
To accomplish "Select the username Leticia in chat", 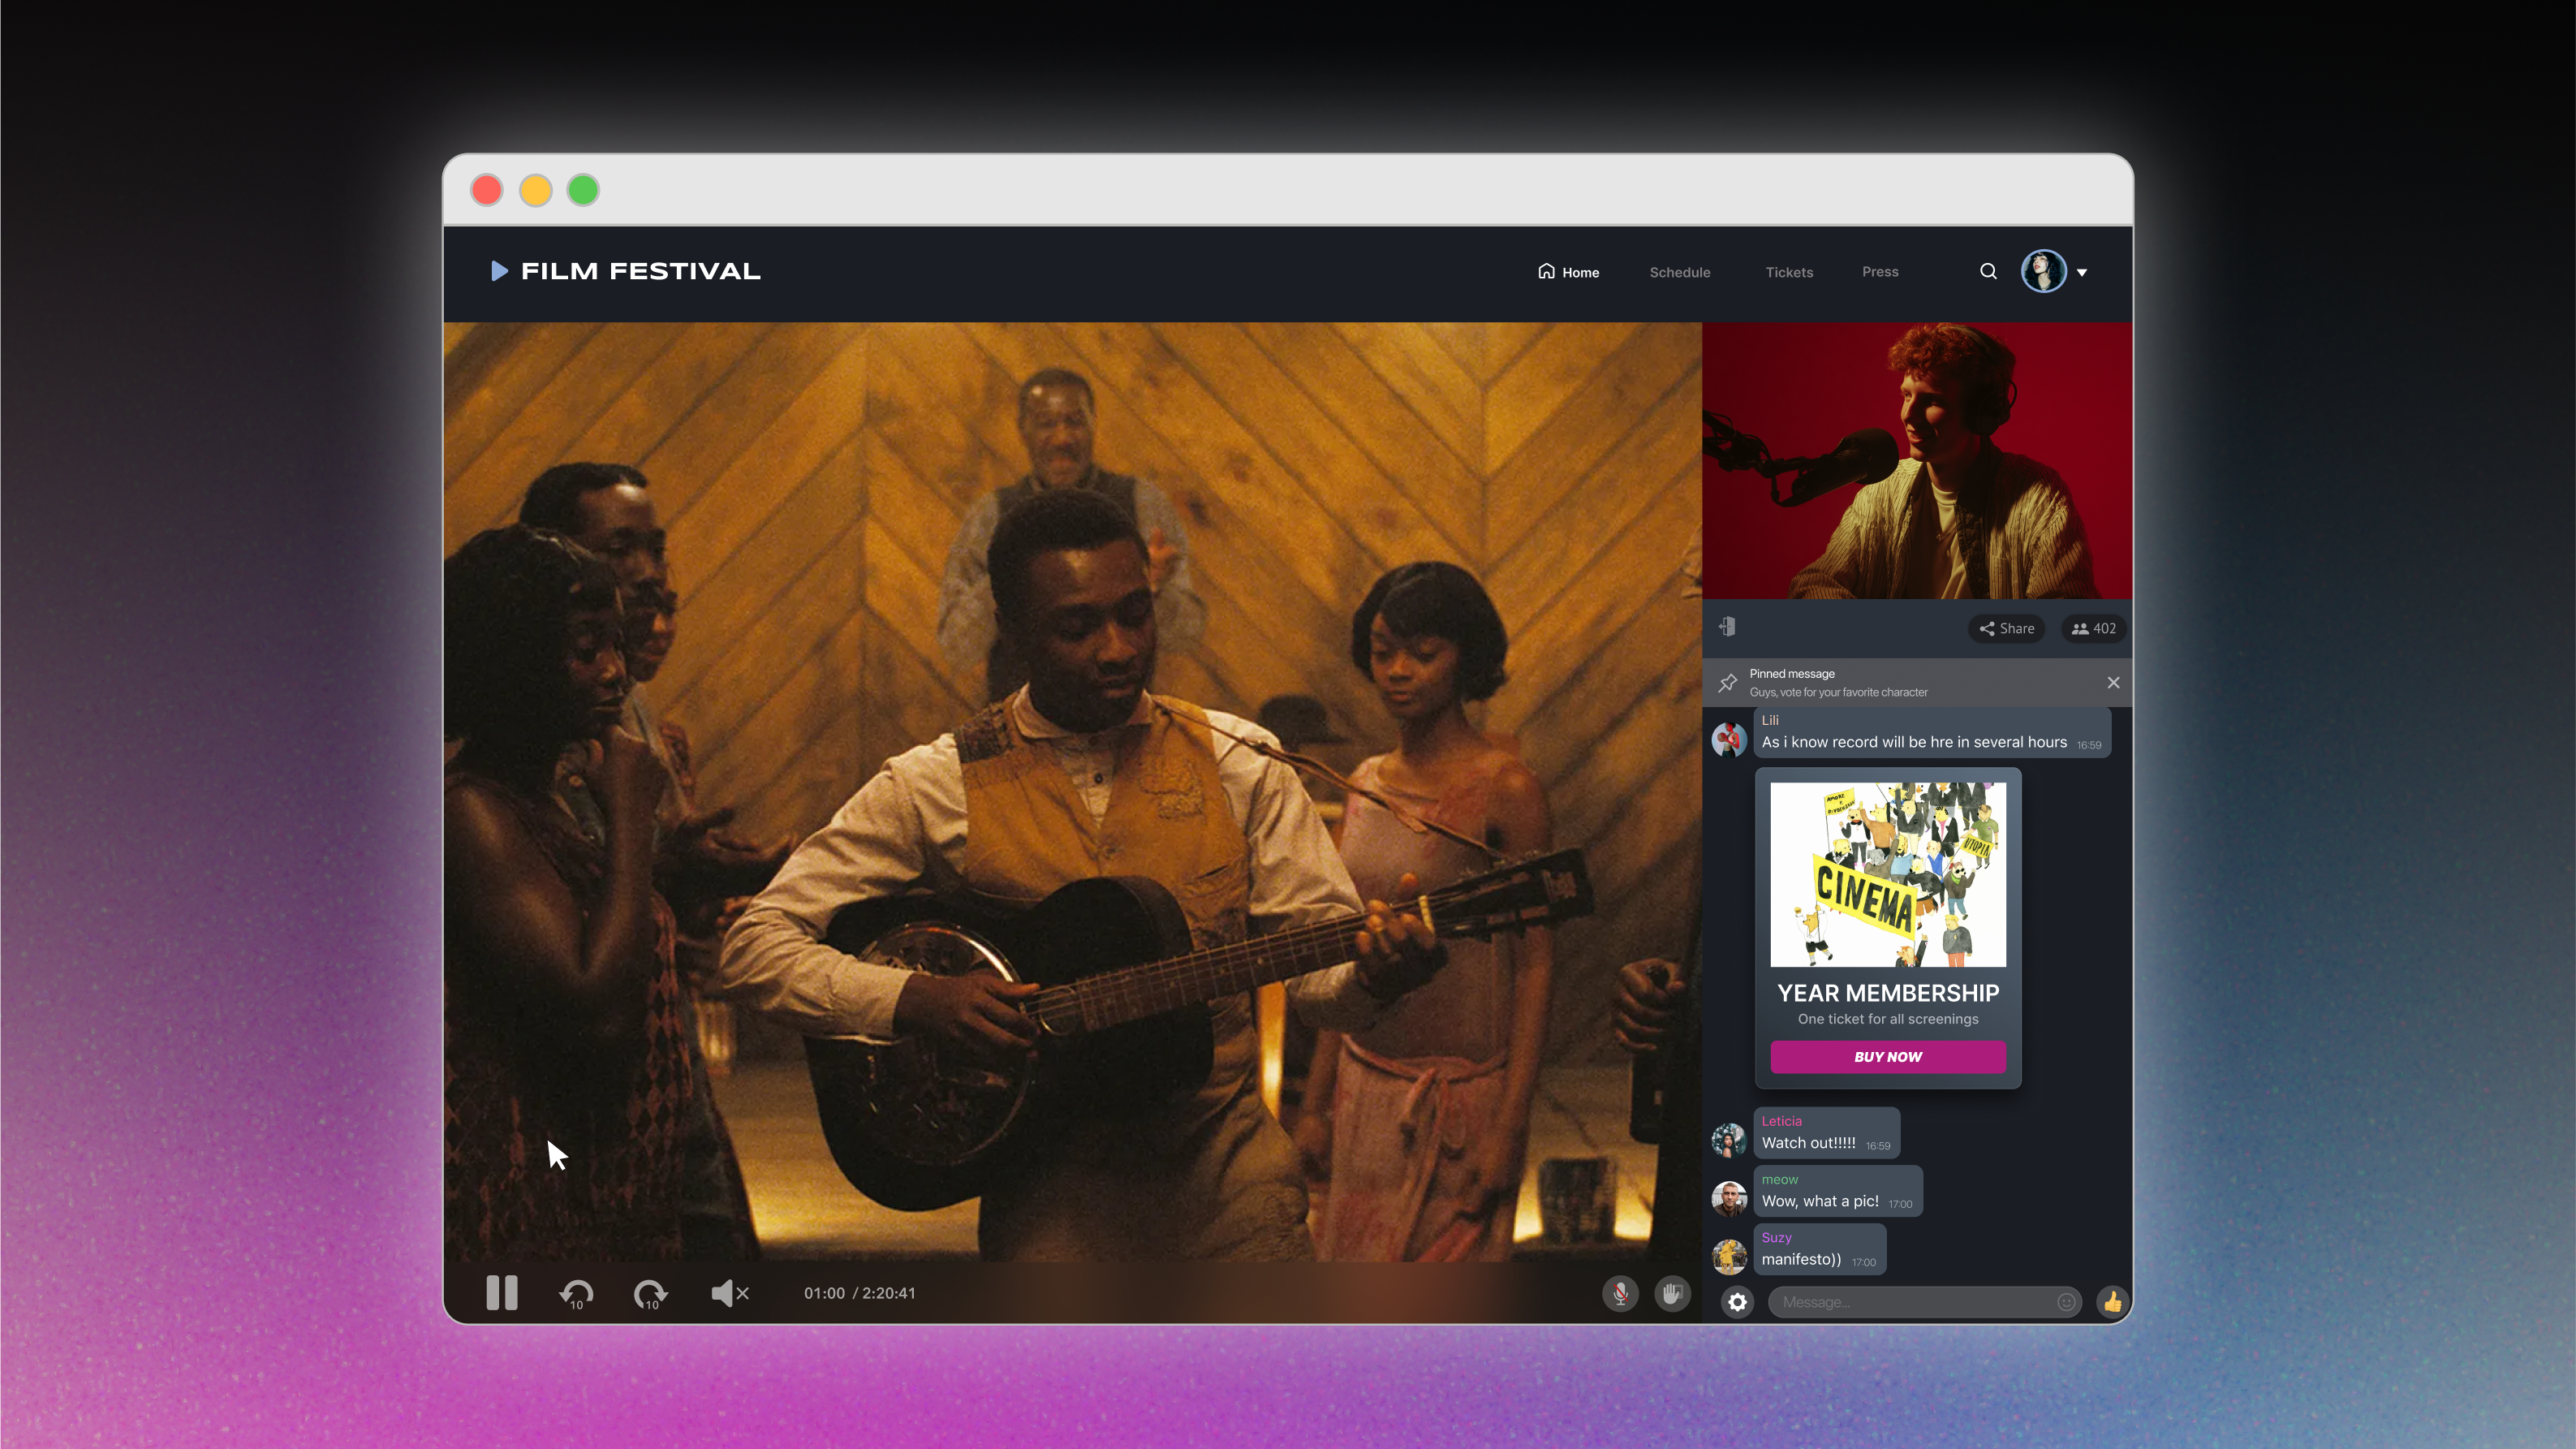I will click(1781, 1121).
